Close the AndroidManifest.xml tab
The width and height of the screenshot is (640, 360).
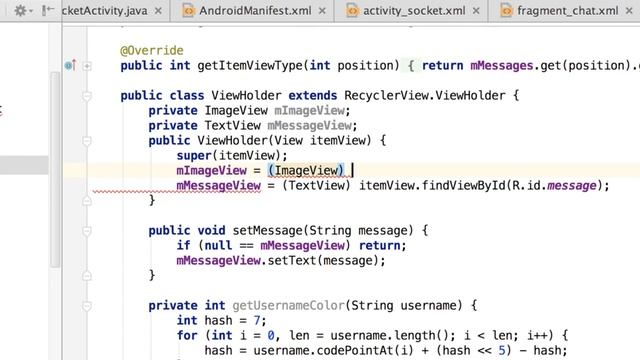pos(322,11)
